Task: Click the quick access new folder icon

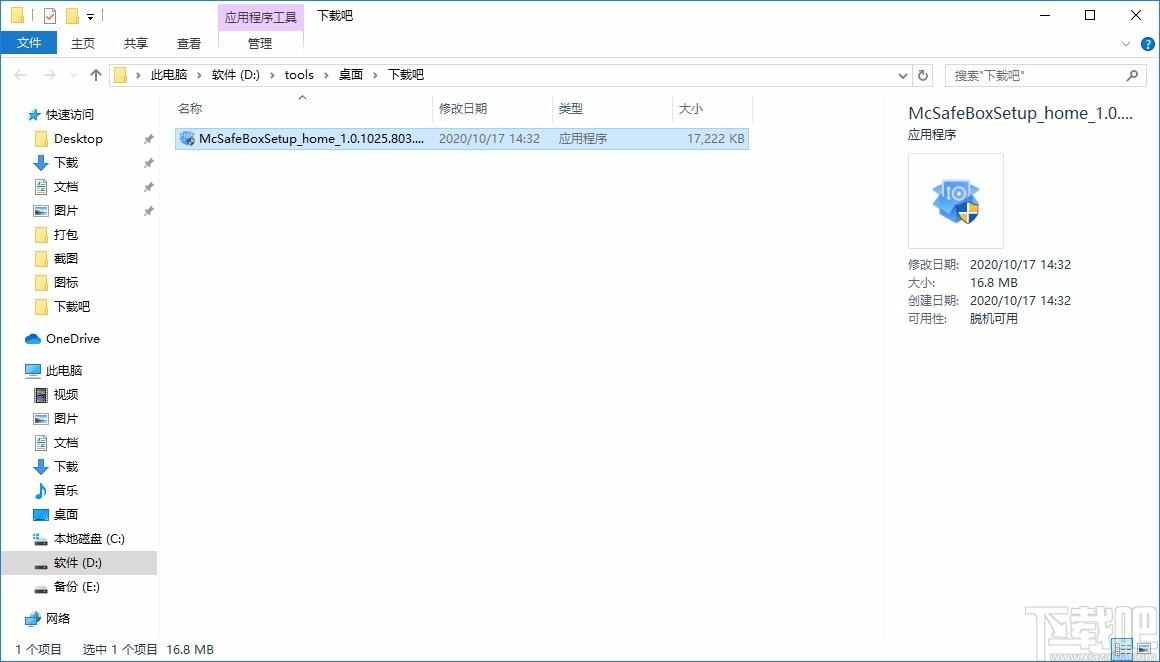Action: tap(72, 16)
